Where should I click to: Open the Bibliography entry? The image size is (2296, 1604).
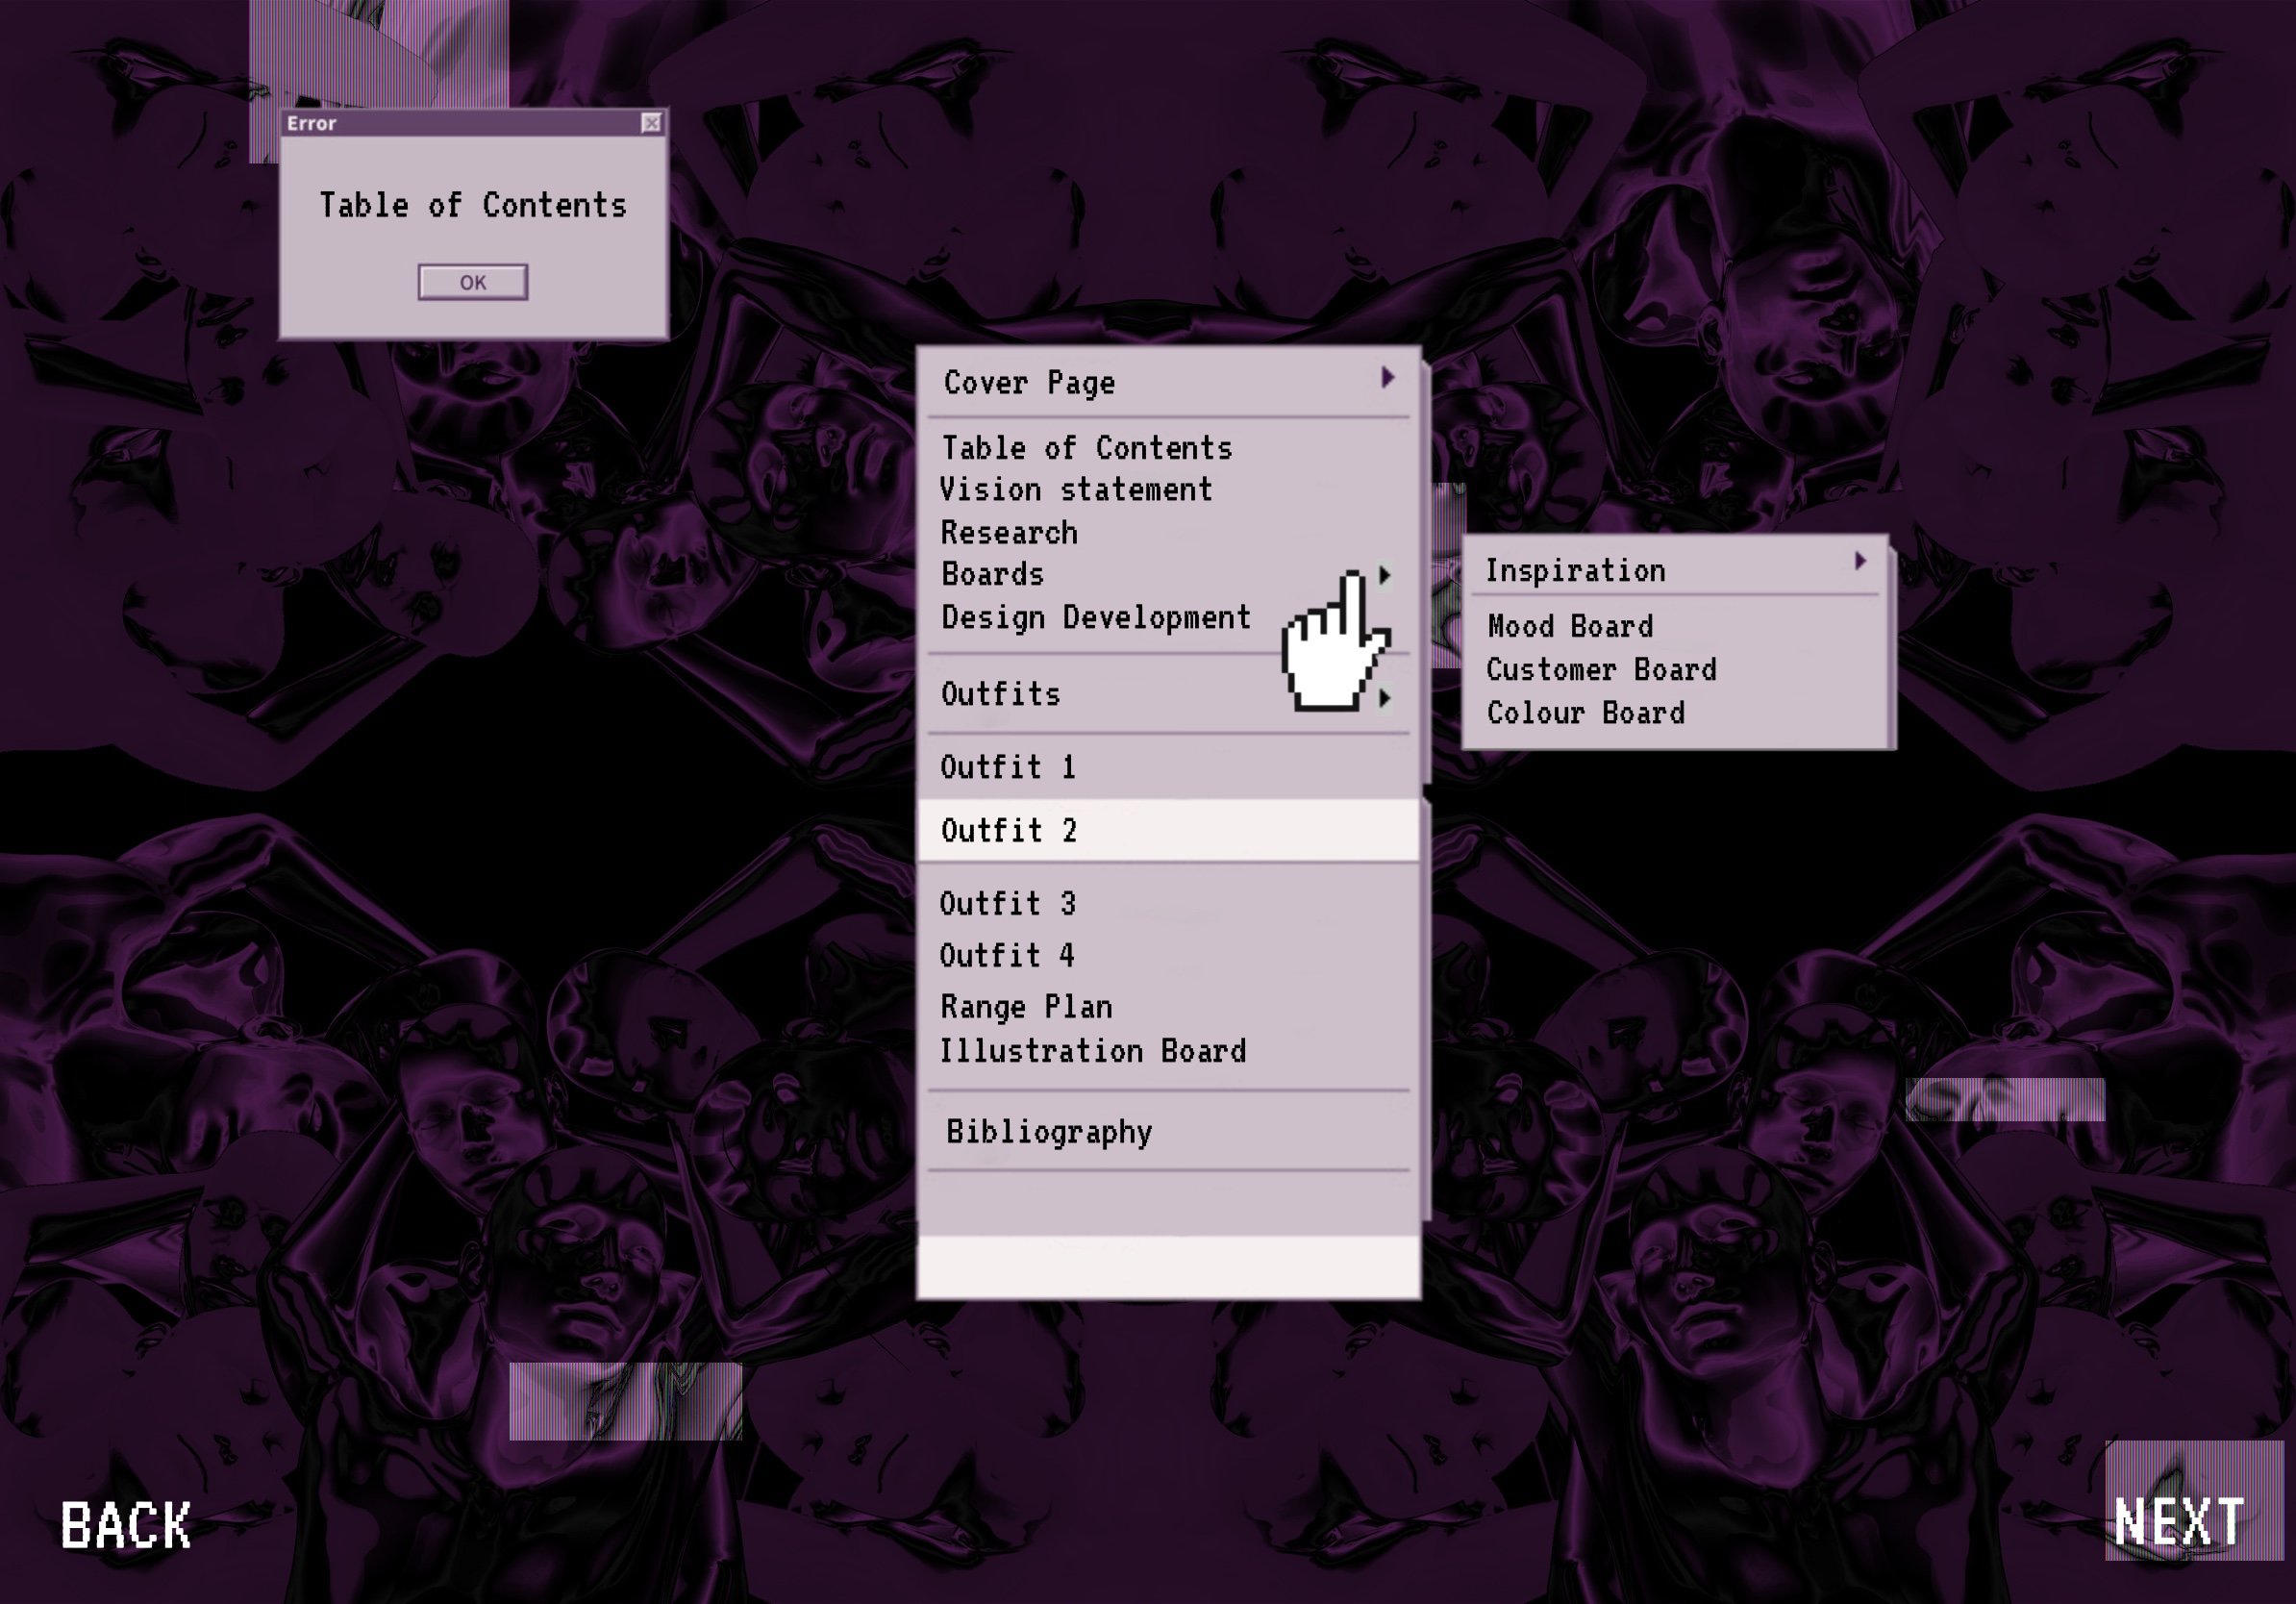pos(1049,1133)
